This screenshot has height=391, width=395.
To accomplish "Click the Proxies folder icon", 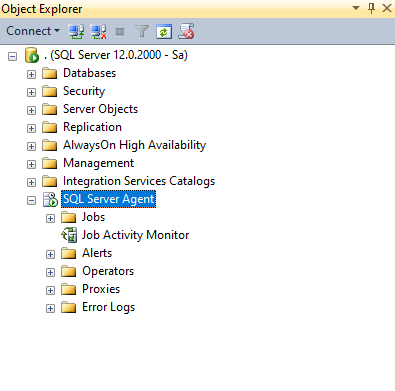I will pyautogui.click(x=69, y=289).
